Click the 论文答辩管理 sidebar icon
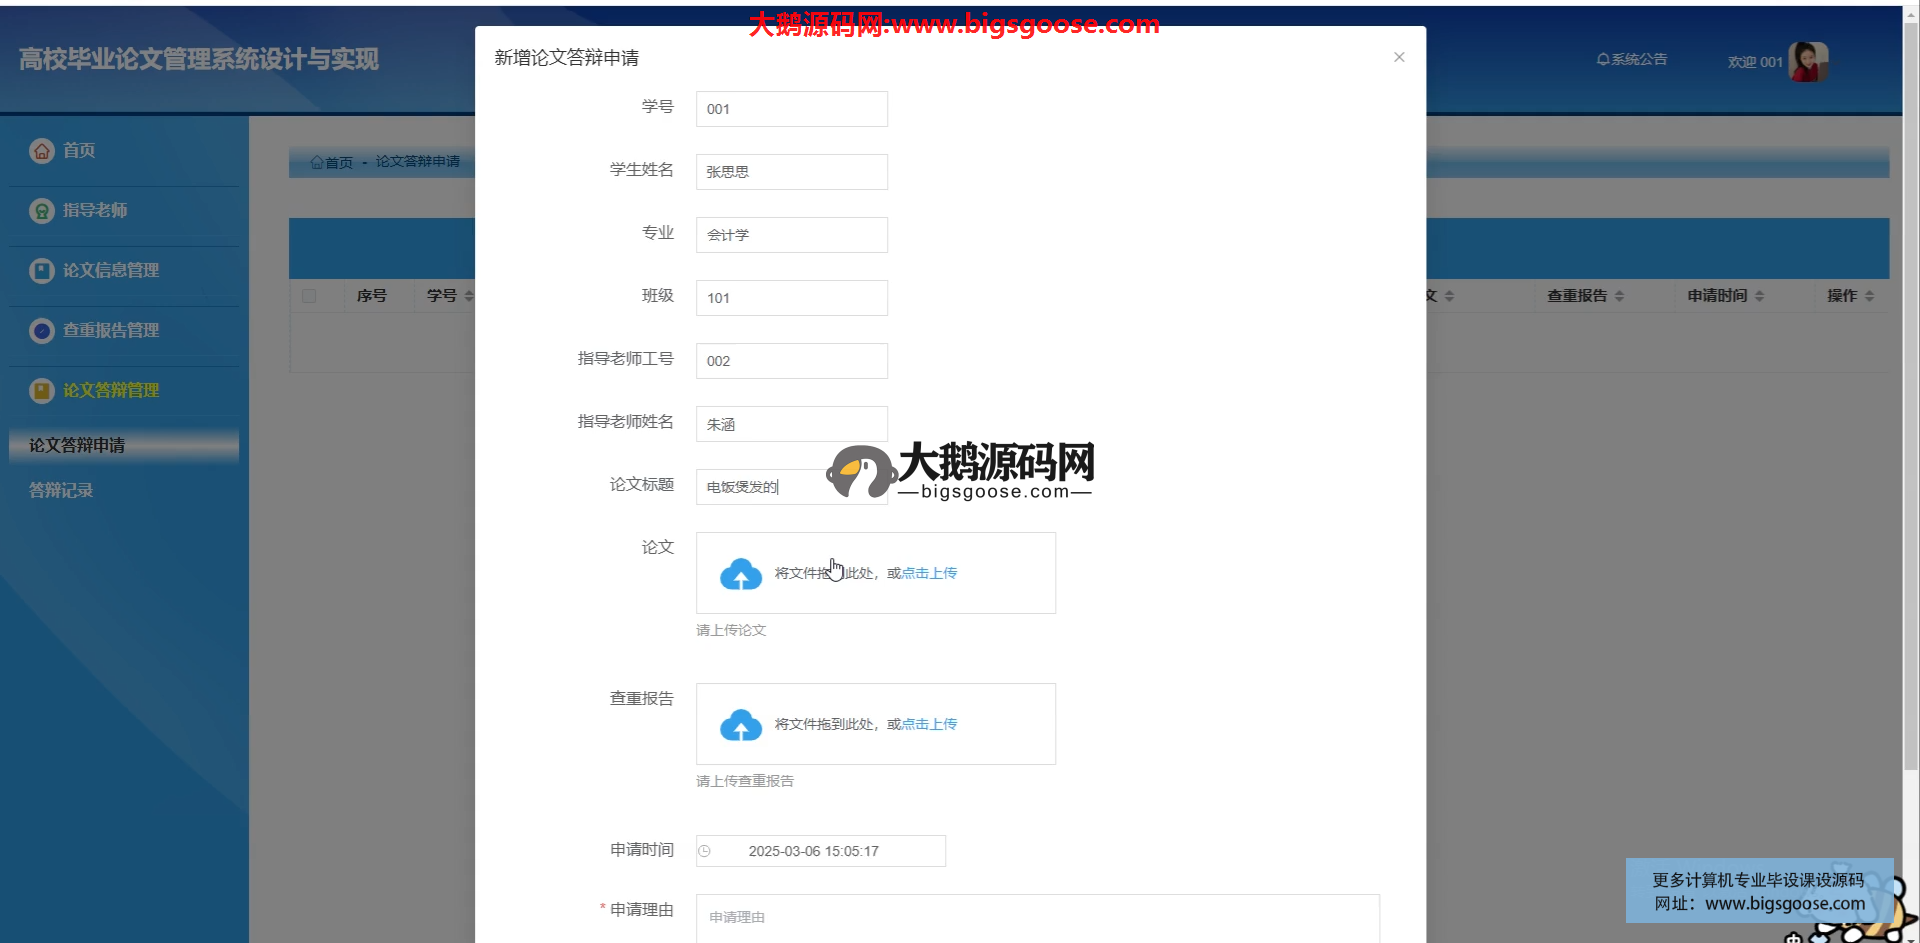The width and height of the screenshot is (1920, 943). pos(41,391)
